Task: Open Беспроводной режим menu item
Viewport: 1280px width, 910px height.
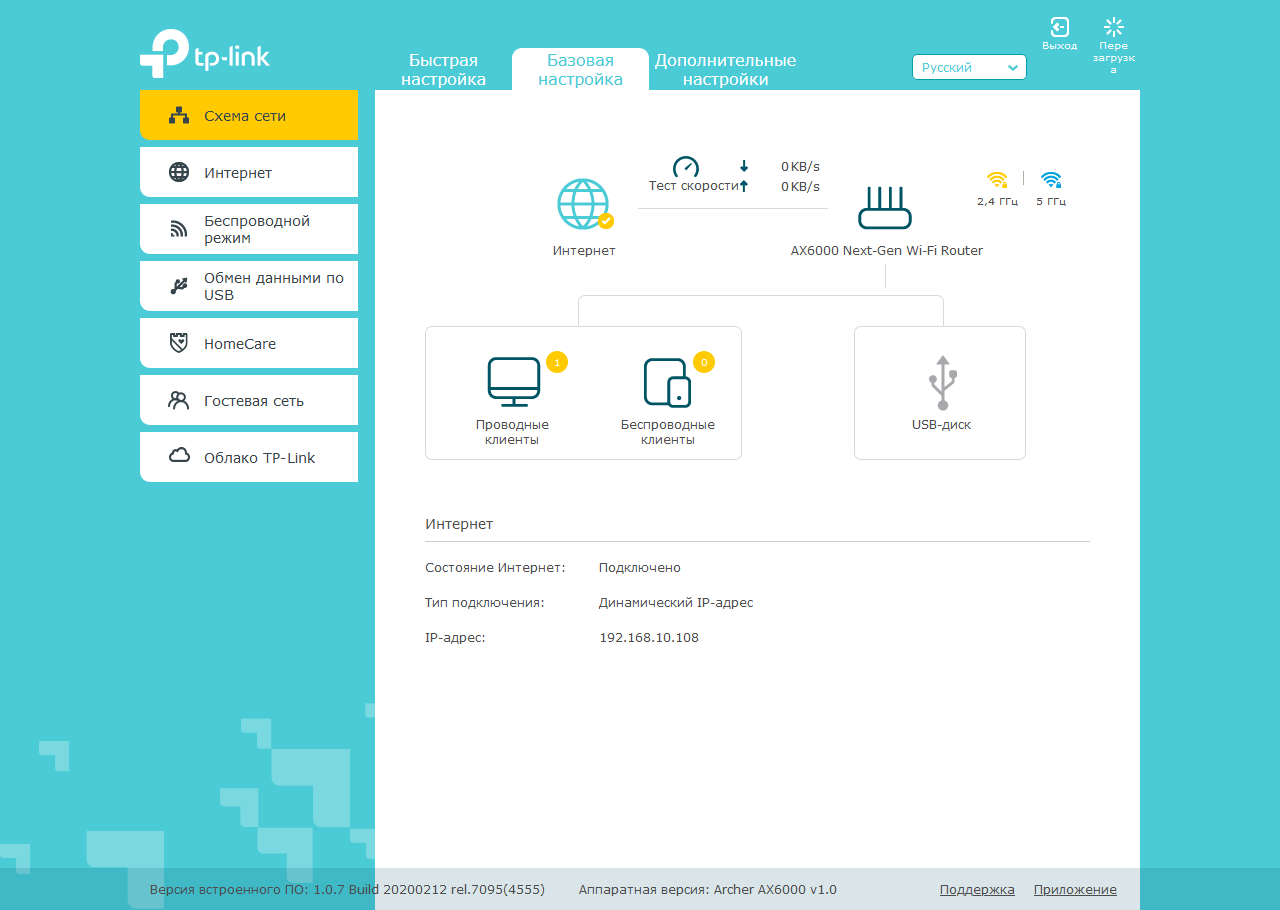Action: click(x=249, y=229)
